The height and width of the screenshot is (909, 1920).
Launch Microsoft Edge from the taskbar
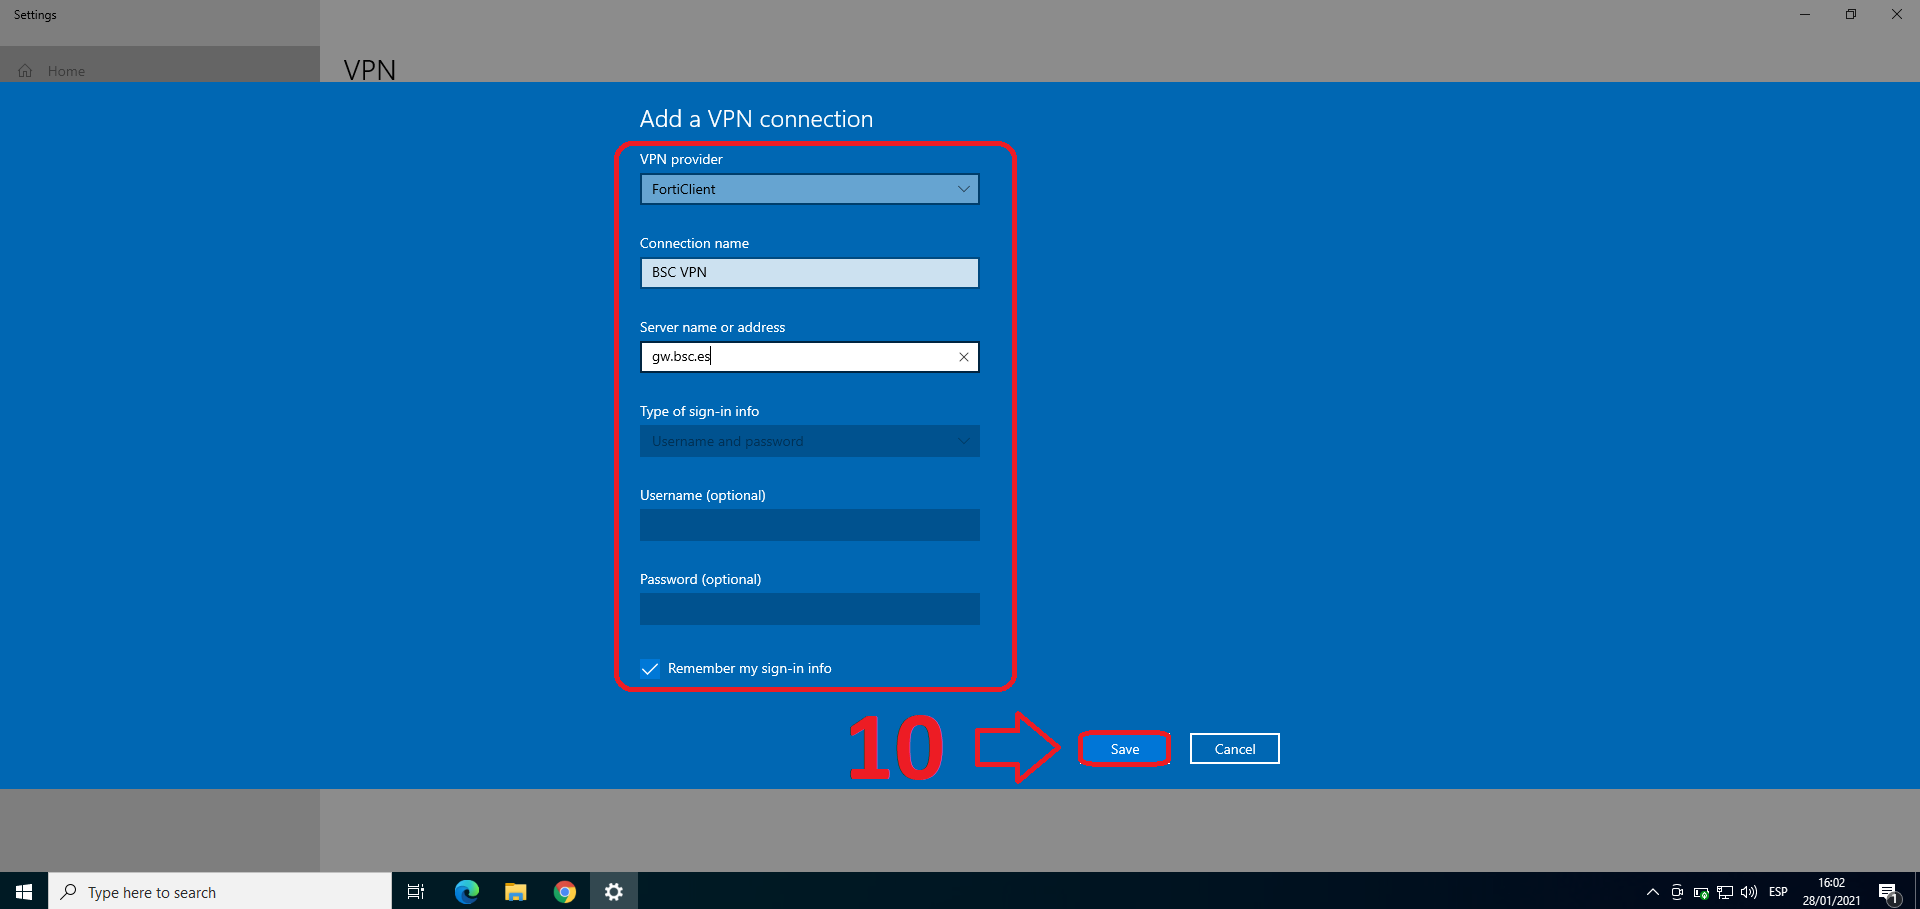click(466, 891)
